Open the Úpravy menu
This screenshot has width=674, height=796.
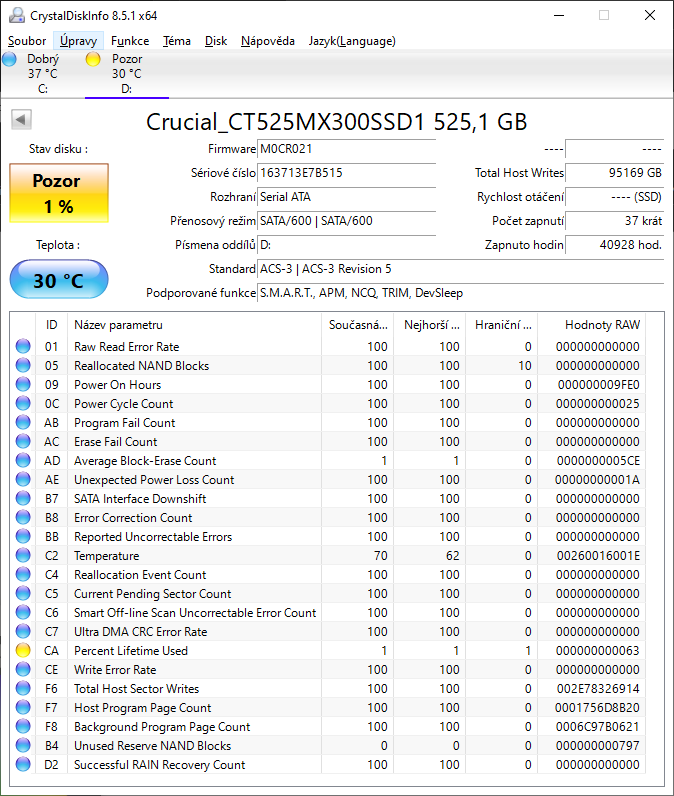[78, 41]
